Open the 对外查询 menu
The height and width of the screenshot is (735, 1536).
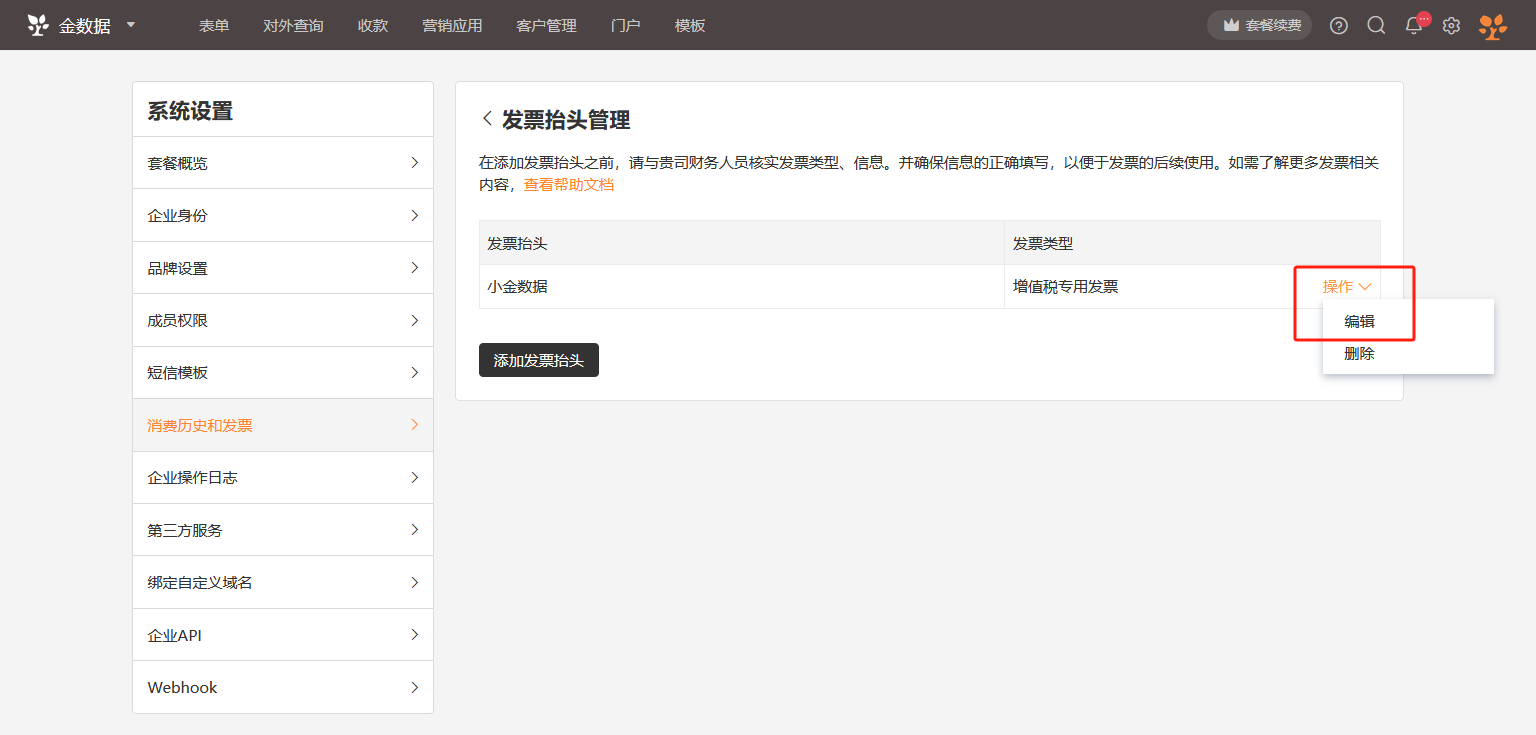pos(293,25)
